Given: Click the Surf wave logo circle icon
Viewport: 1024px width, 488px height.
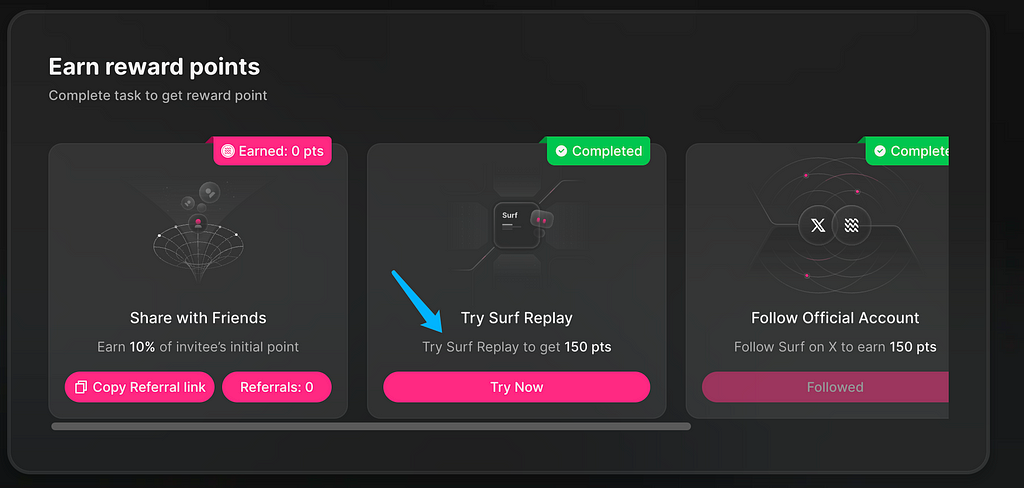Looking at the screenshot, I should 852,226.
